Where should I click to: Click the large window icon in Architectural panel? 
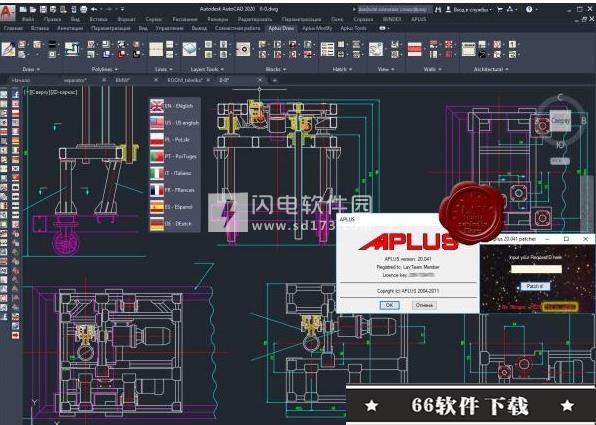469,49
